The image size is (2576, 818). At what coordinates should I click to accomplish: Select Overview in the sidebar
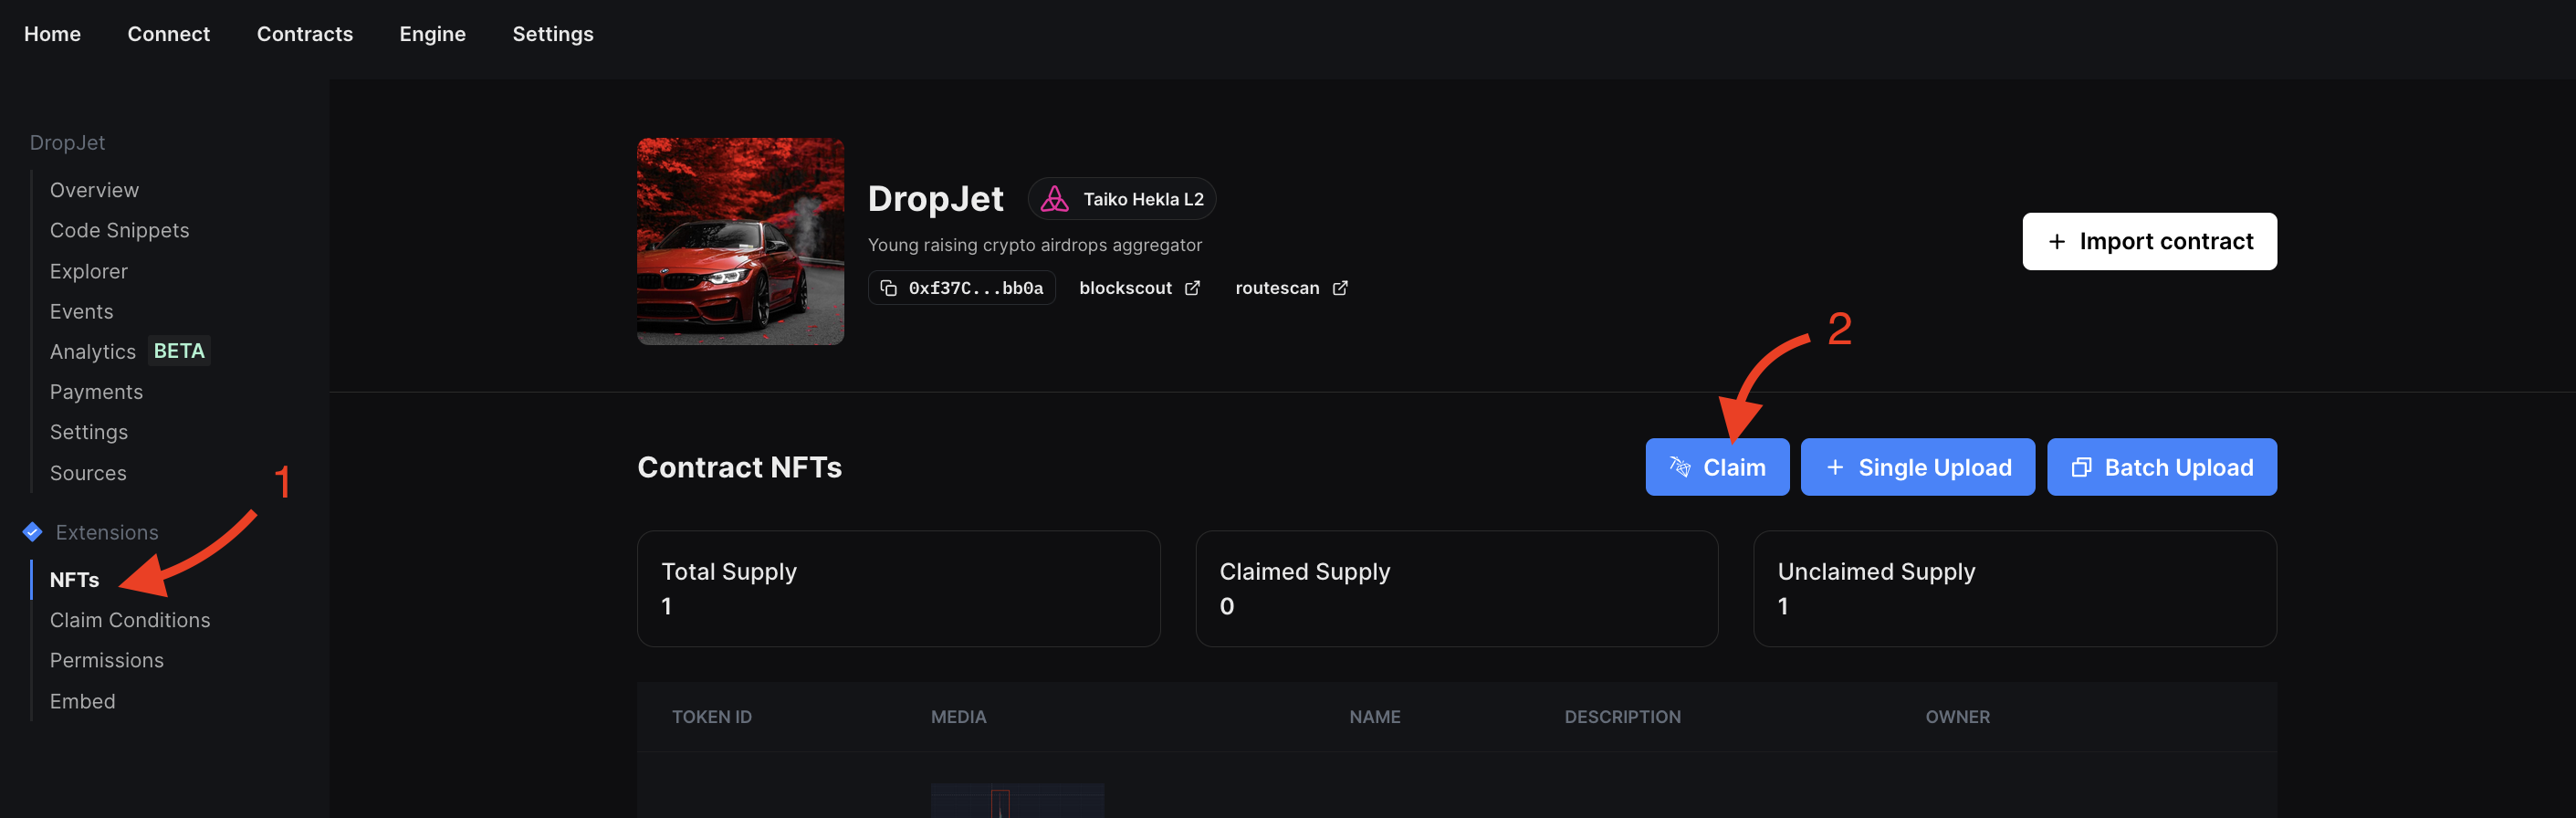(x=94, y=190)
